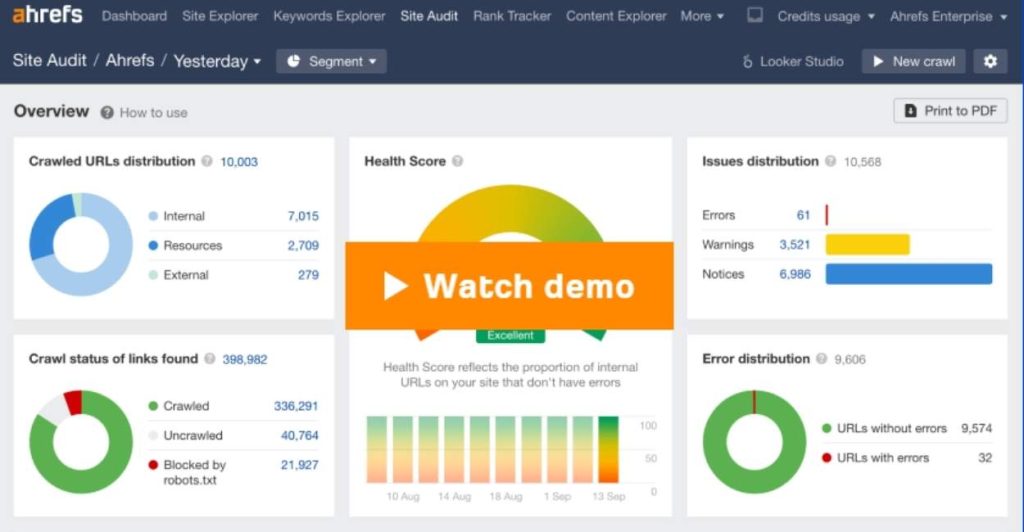1024x532 pixels.
Task: Click the 7,015 Internal URLs count
Action: (302, 216)
